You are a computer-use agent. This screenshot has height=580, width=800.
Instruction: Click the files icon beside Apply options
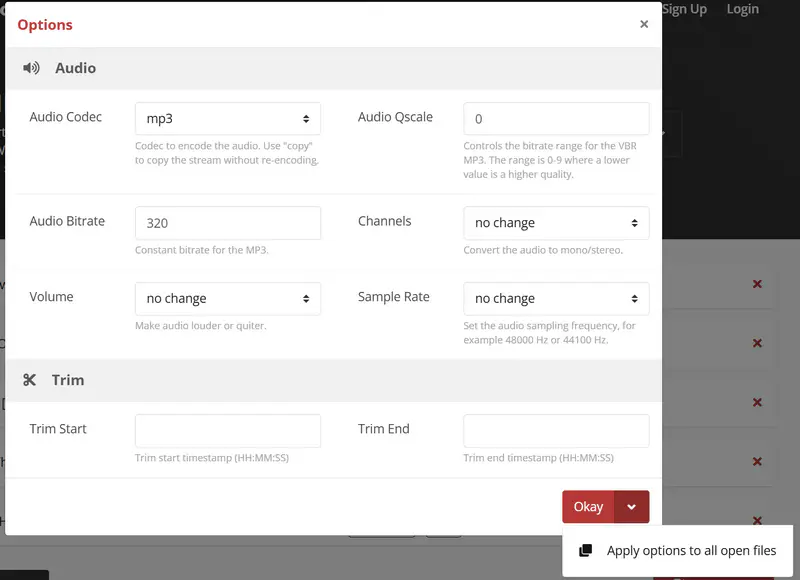588,550
